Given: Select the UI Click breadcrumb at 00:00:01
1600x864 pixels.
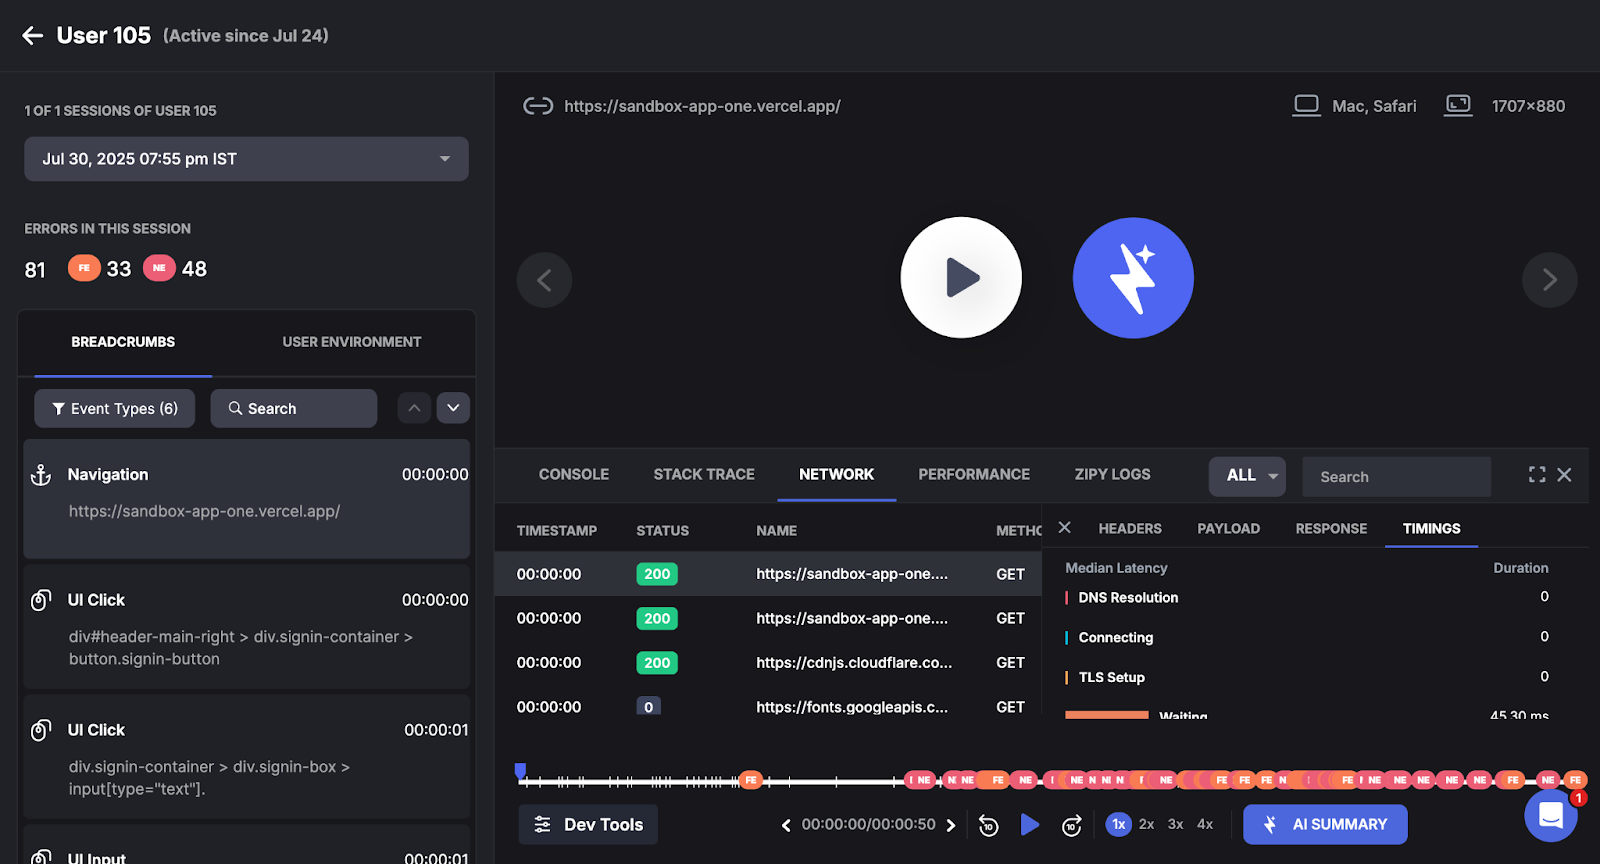Looking at the screenshot, I should 246,757.
